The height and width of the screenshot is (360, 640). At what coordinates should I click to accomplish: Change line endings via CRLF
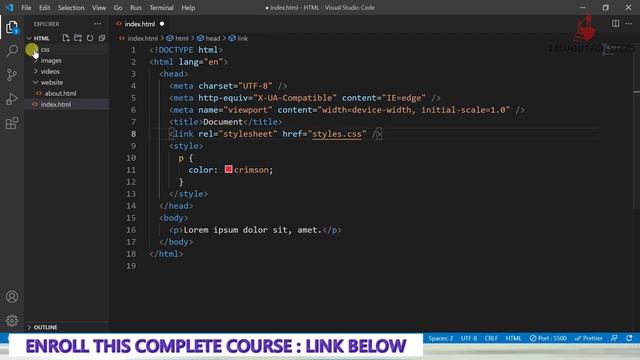491,338
